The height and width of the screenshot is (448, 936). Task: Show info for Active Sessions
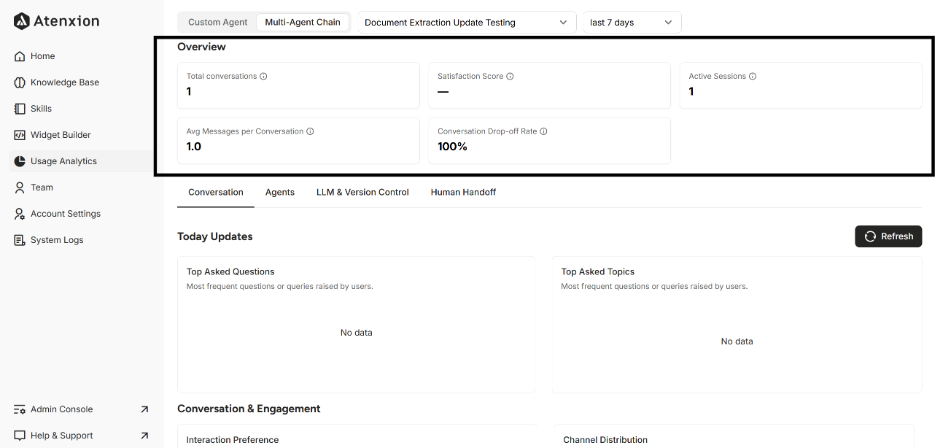point(752,76)
